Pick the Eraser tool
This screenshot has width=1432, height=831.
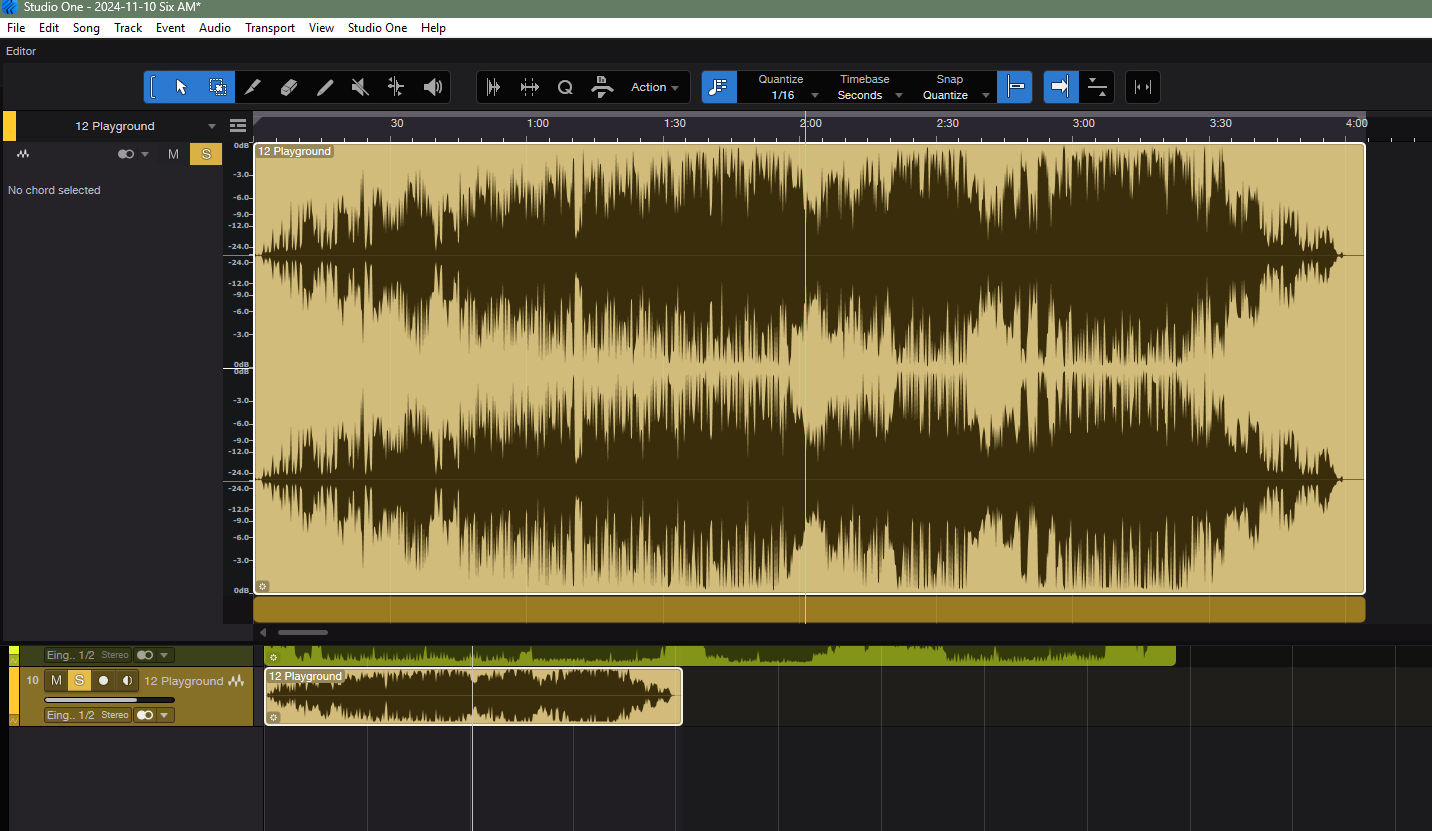289,87
